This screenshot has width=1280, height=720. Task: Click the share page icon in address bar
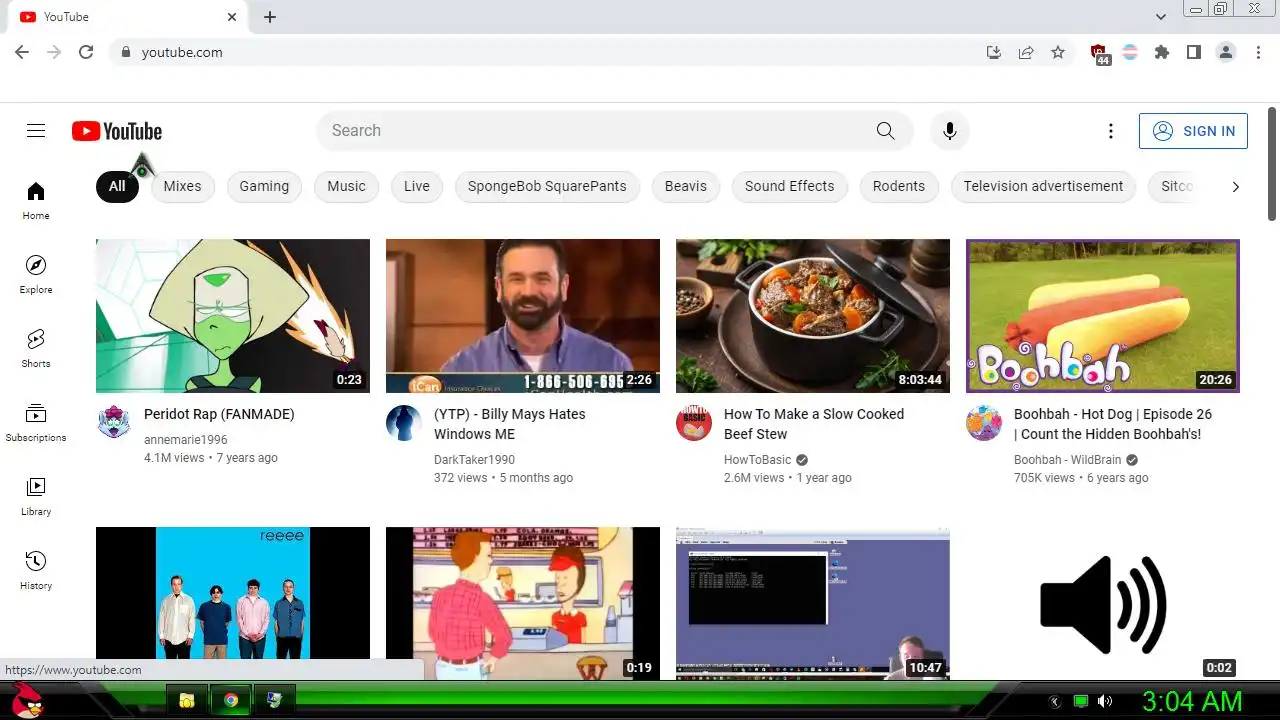click(1026, 52)
